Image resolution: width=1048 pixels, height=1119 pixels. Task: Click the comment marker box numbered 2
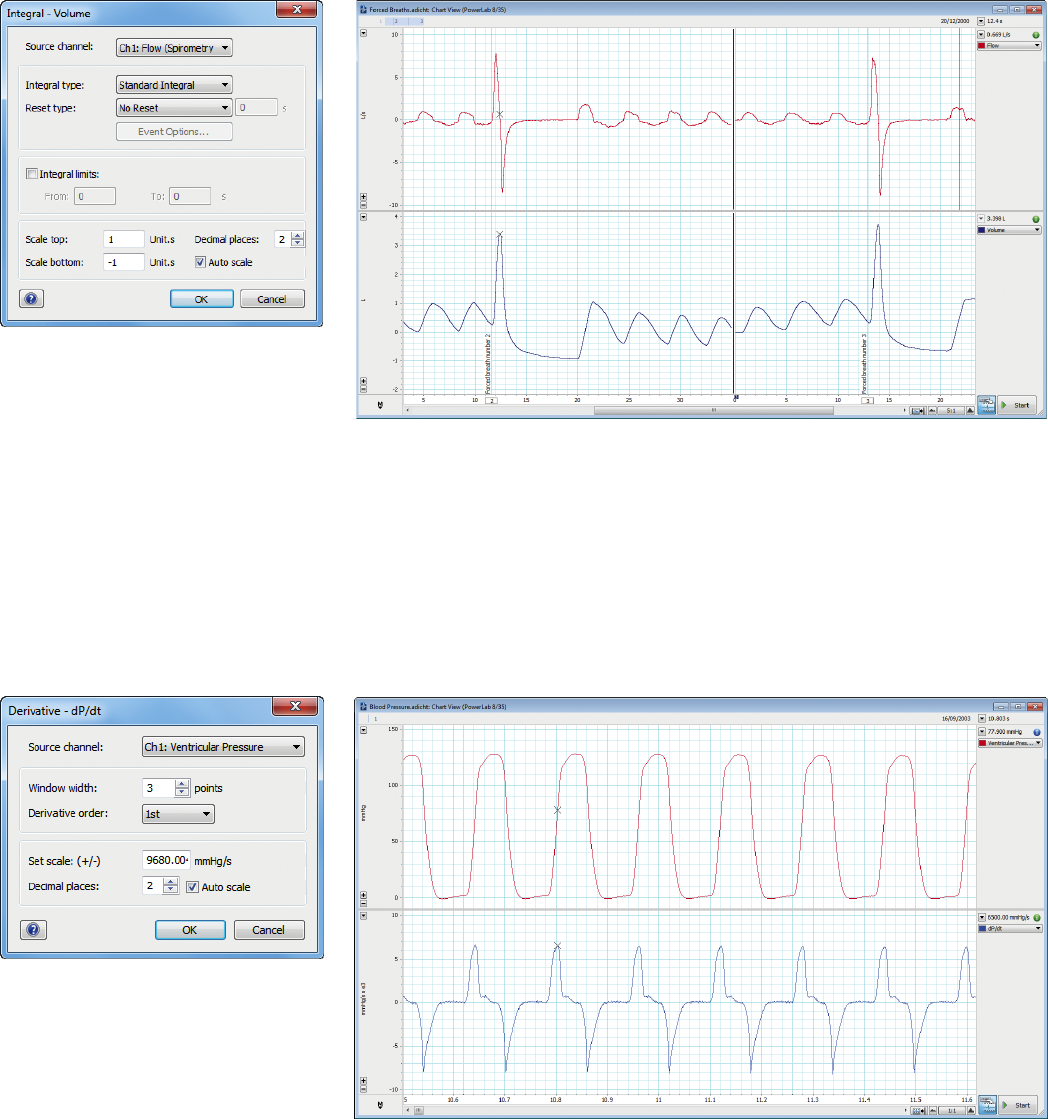pyautogui.click(x=492, y=400)
